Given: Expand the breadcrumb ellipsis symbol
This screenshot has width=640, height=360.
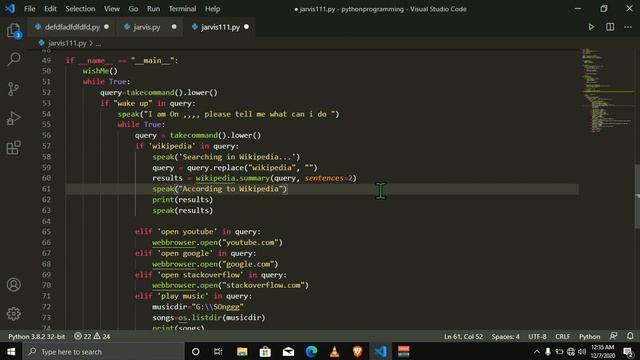Looking at the screenshot, I should [98, 43].
